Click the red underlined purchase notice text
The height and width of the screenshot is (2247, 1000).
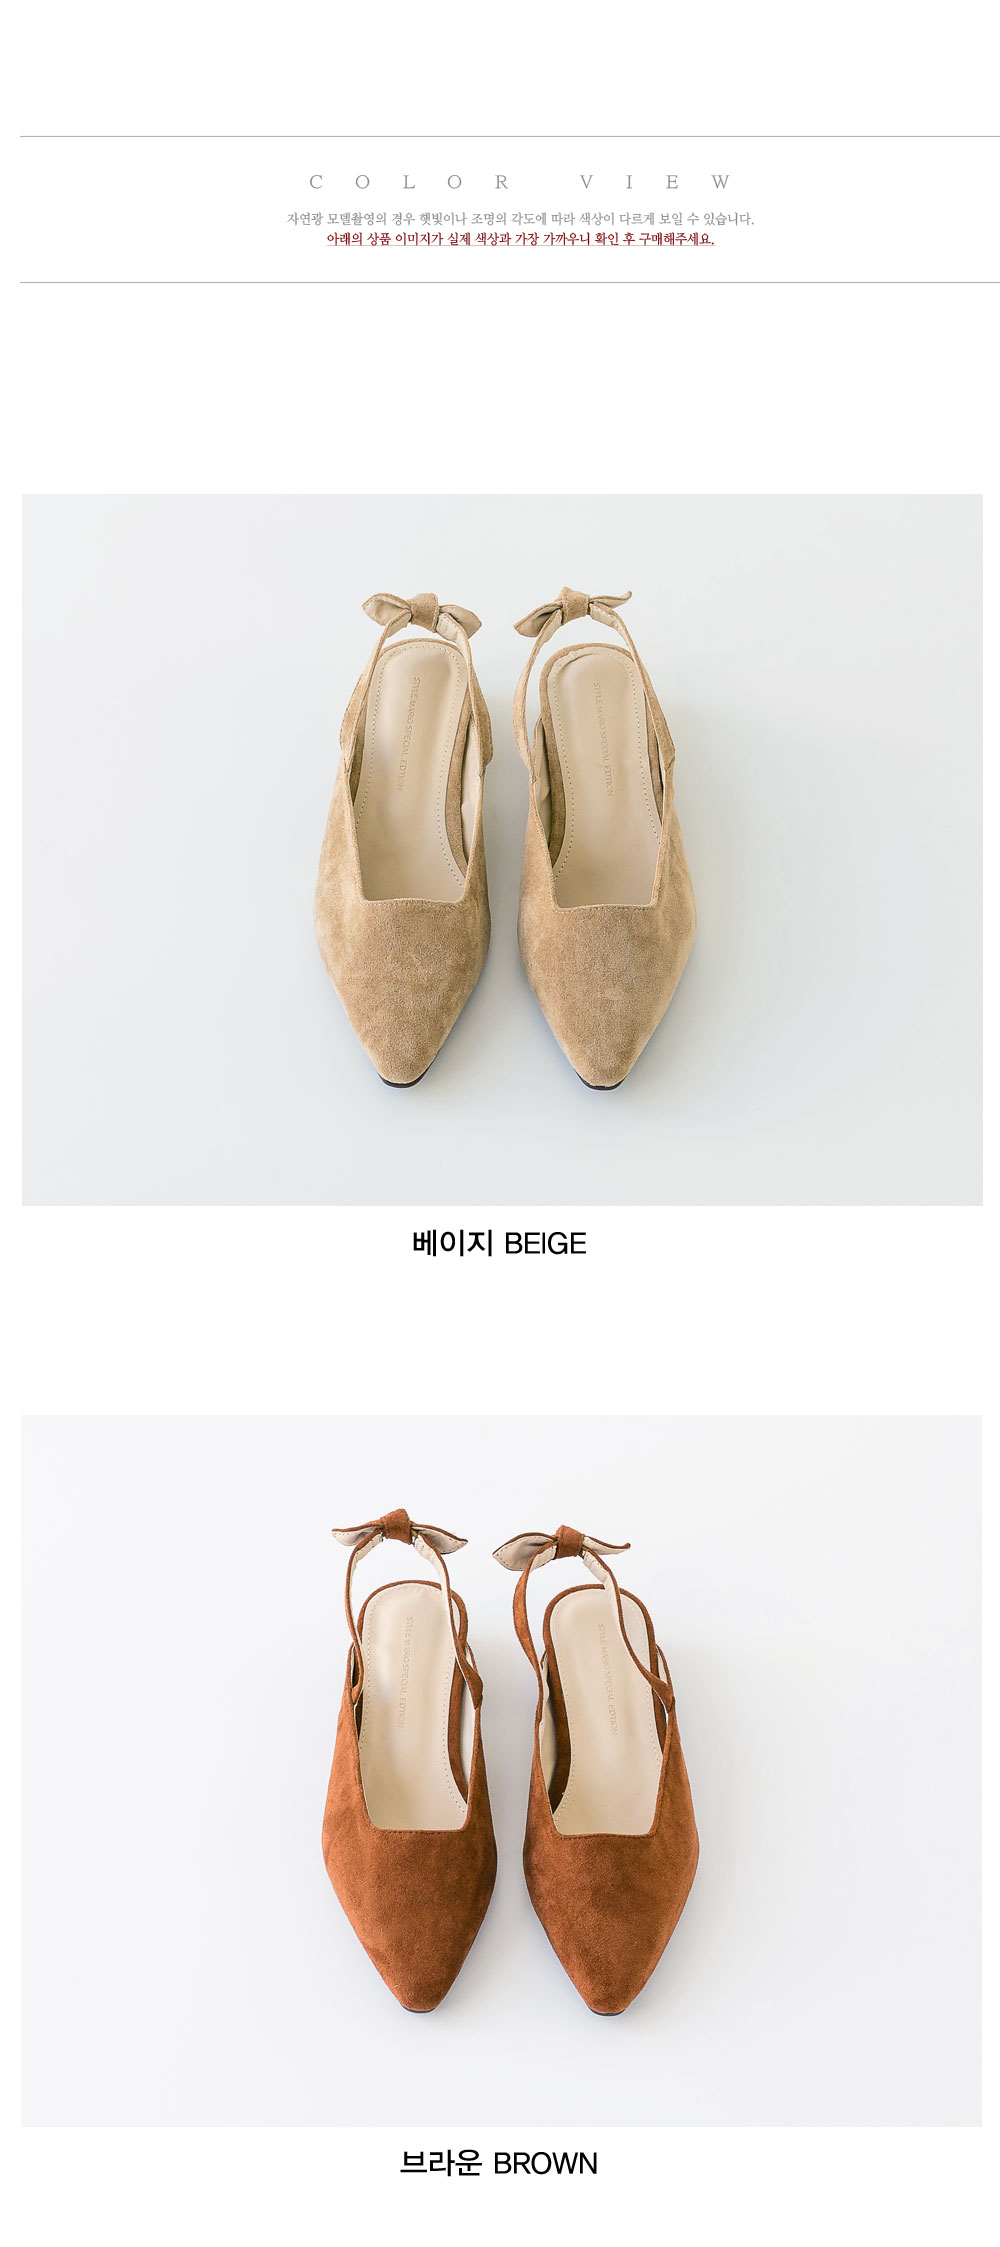click(x=520, y=240)
